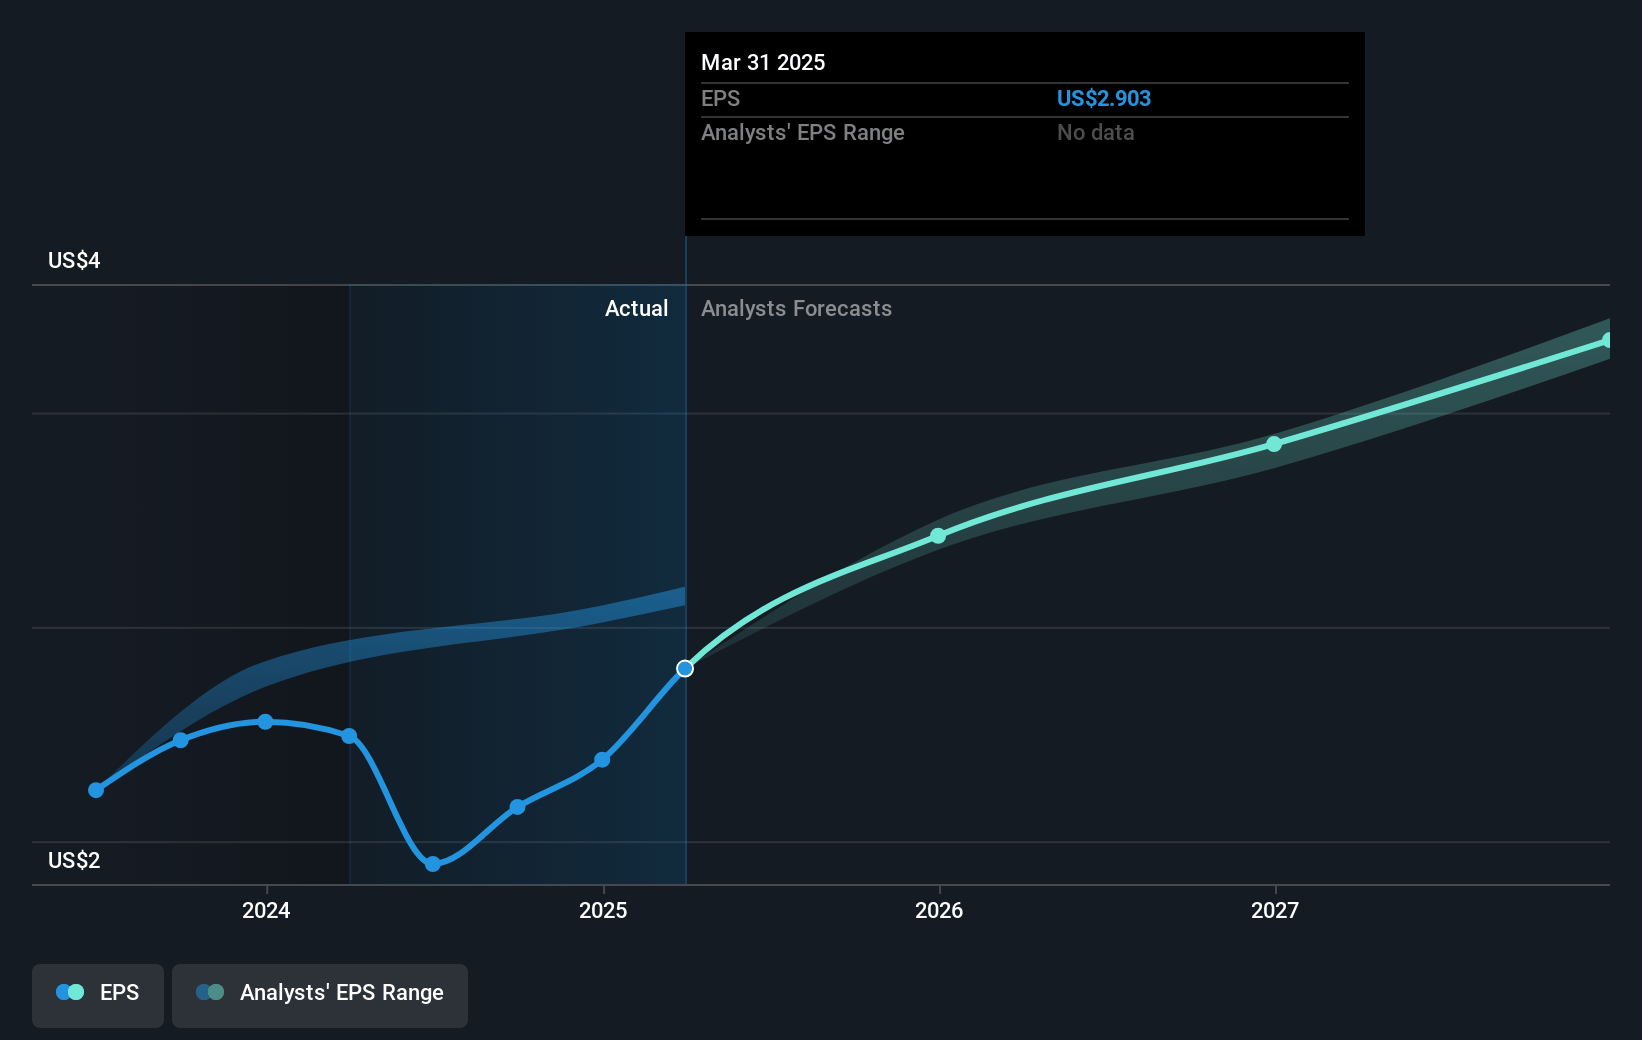Click the EPS data point at Q1 2024 boundary

coord(349,736)
